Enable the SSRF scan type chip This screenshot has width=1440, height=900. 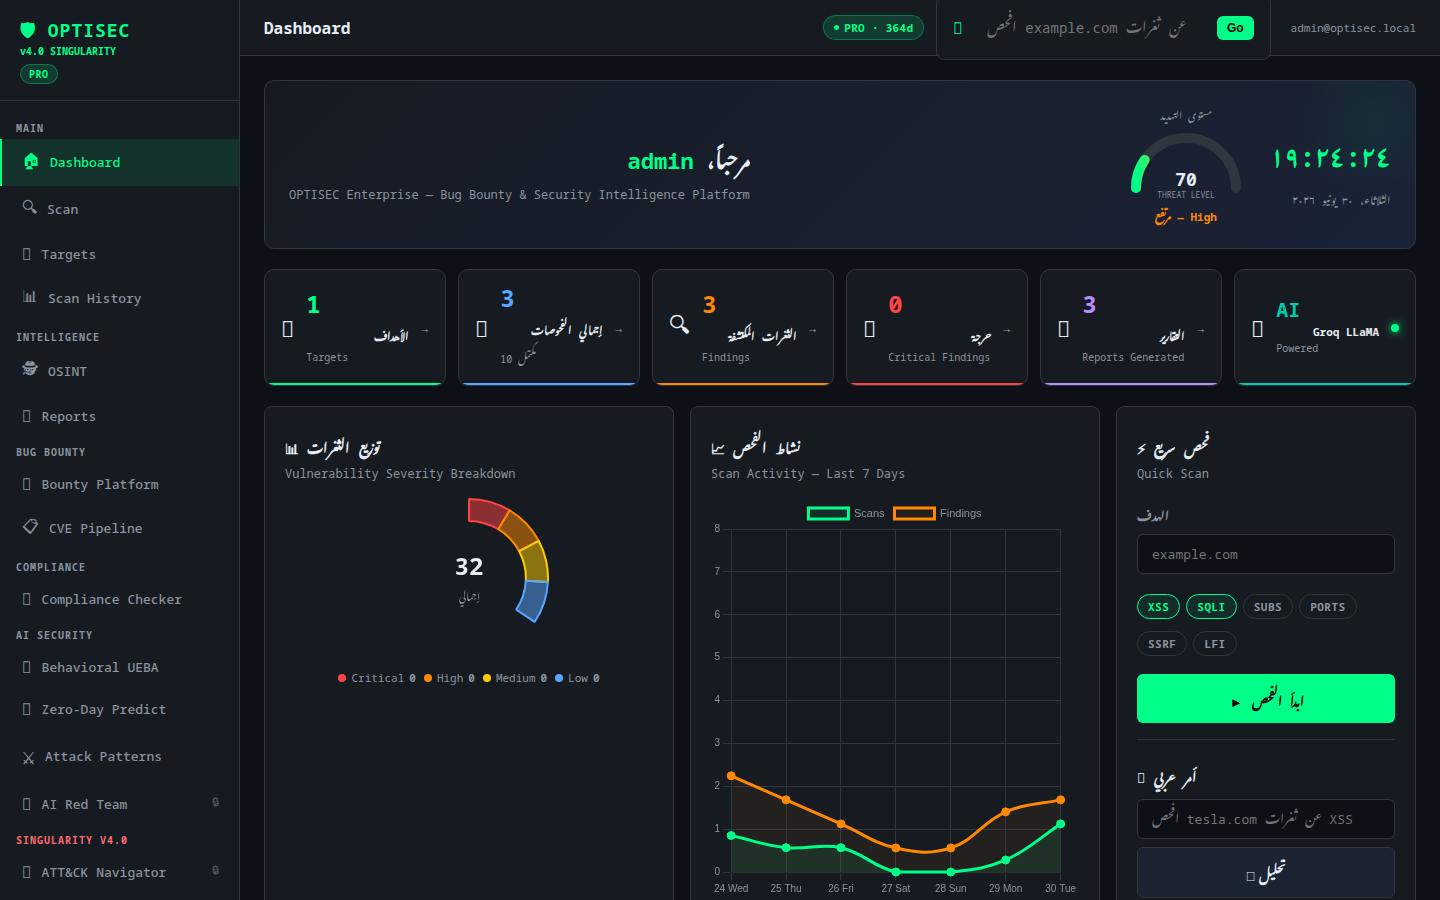[1161, 644]
